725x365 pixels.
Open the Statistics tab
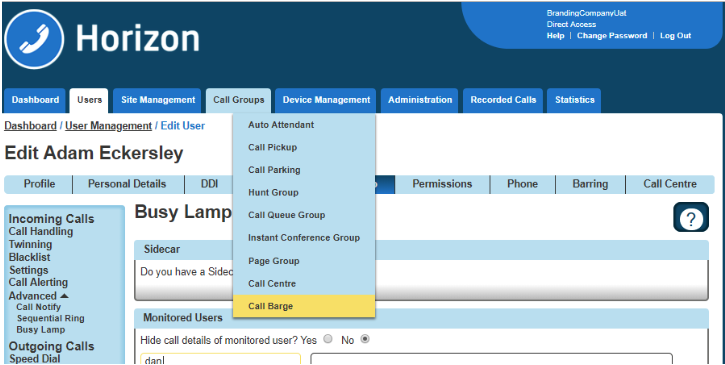click(x=574, y=100)
